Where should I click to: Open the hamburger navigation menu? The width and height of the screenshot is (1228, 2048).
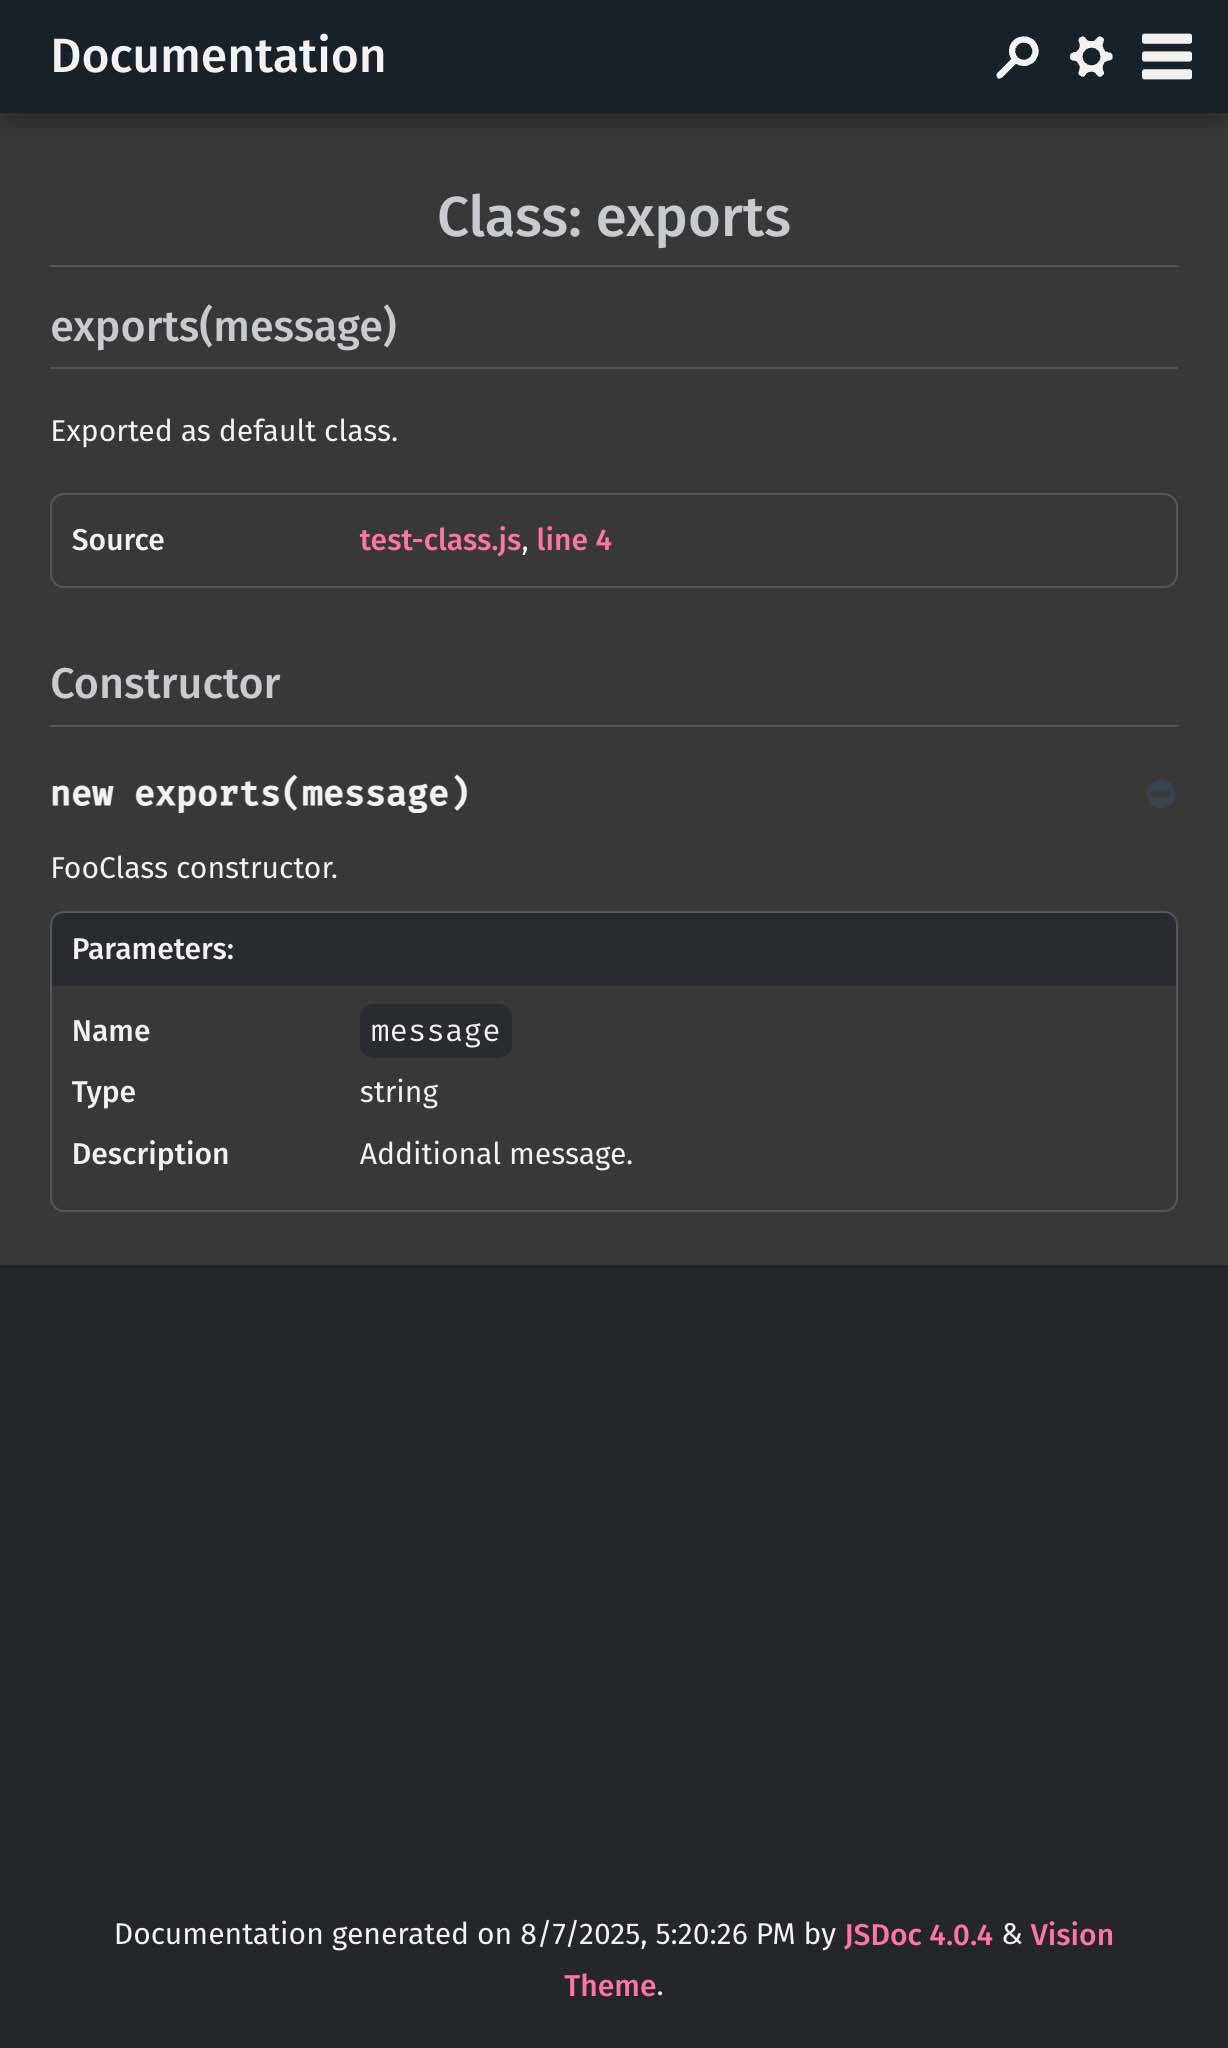tap(1166, 57)
